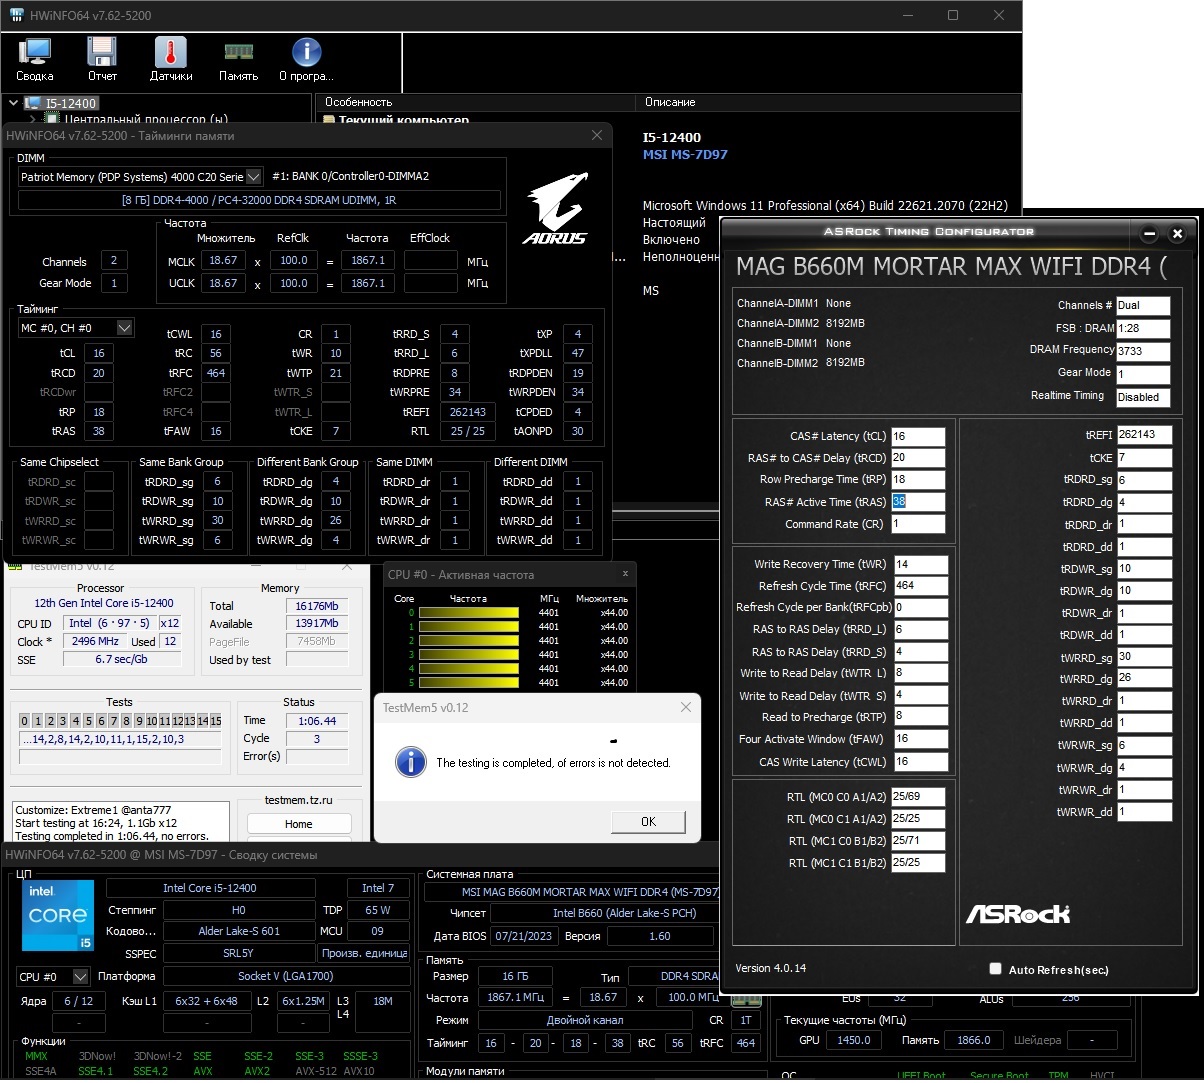The height and width of the screenshot is (1083, 1204).
Task: Click the Four Activate Window (tFAW) field
Action: (x=920, y=739)
